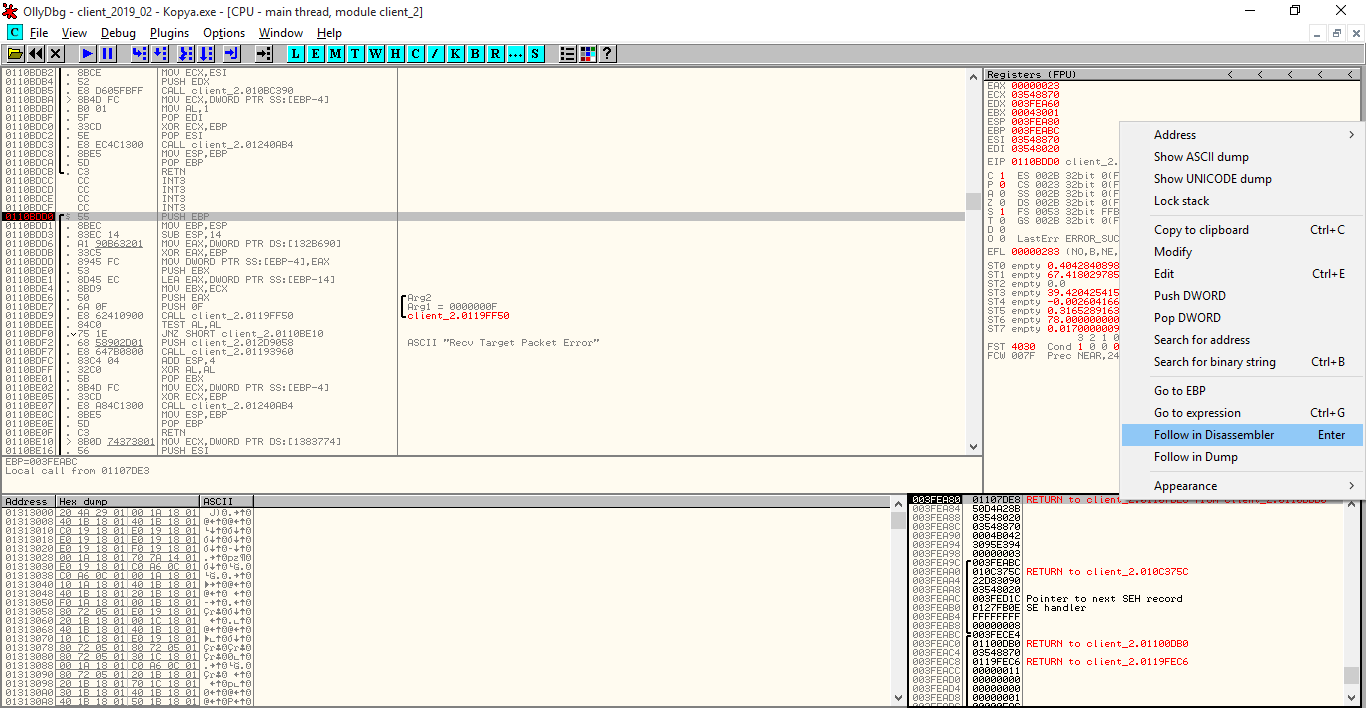The image size is (1366, 709).
Task: Choose Search for binary string
Action: click(1241, 362)
